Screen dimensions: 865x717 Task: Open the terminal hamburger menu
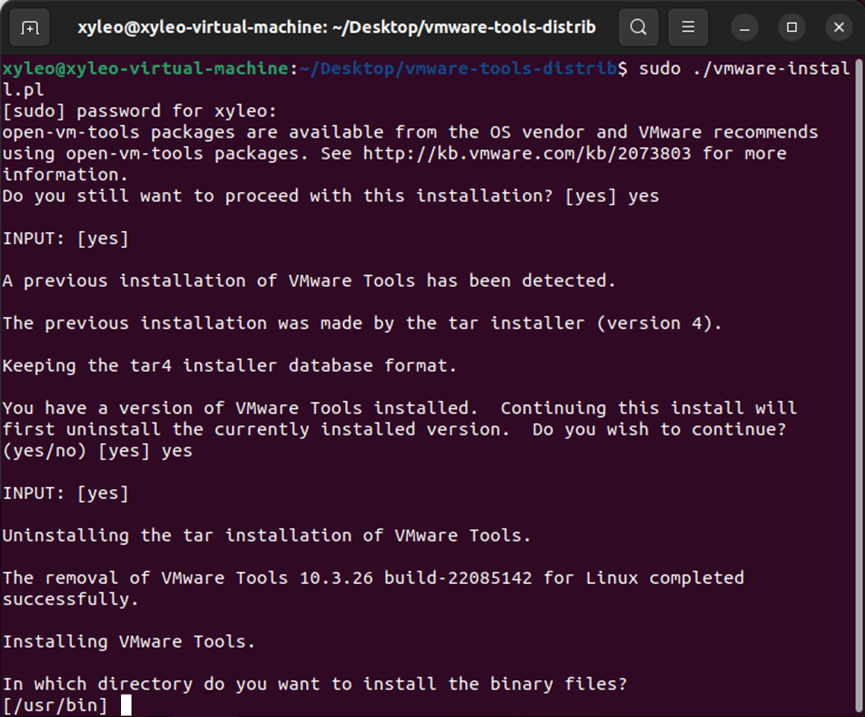(x=688, y=27)
